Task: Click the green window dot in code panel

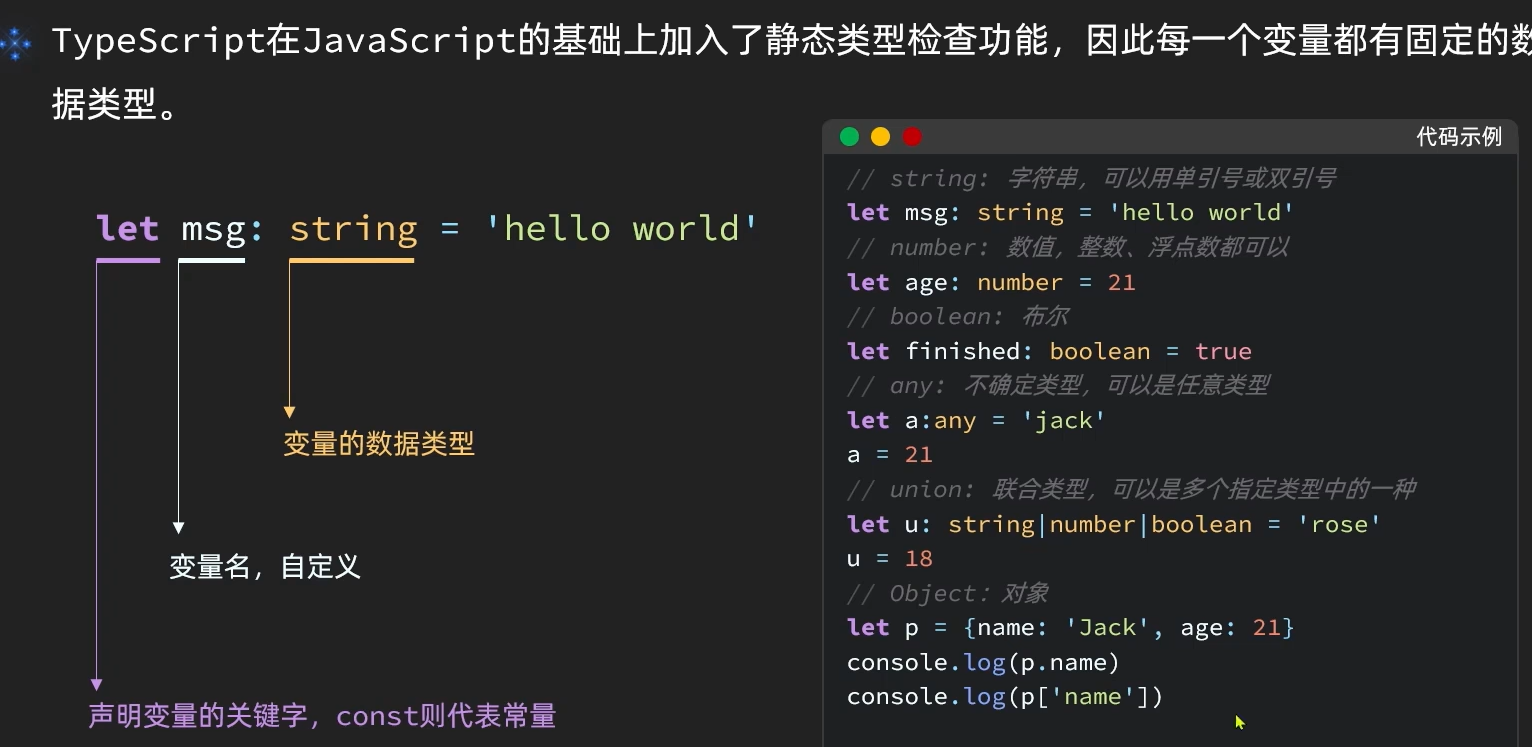Action: pyautogui.click(x=849, y=137)
